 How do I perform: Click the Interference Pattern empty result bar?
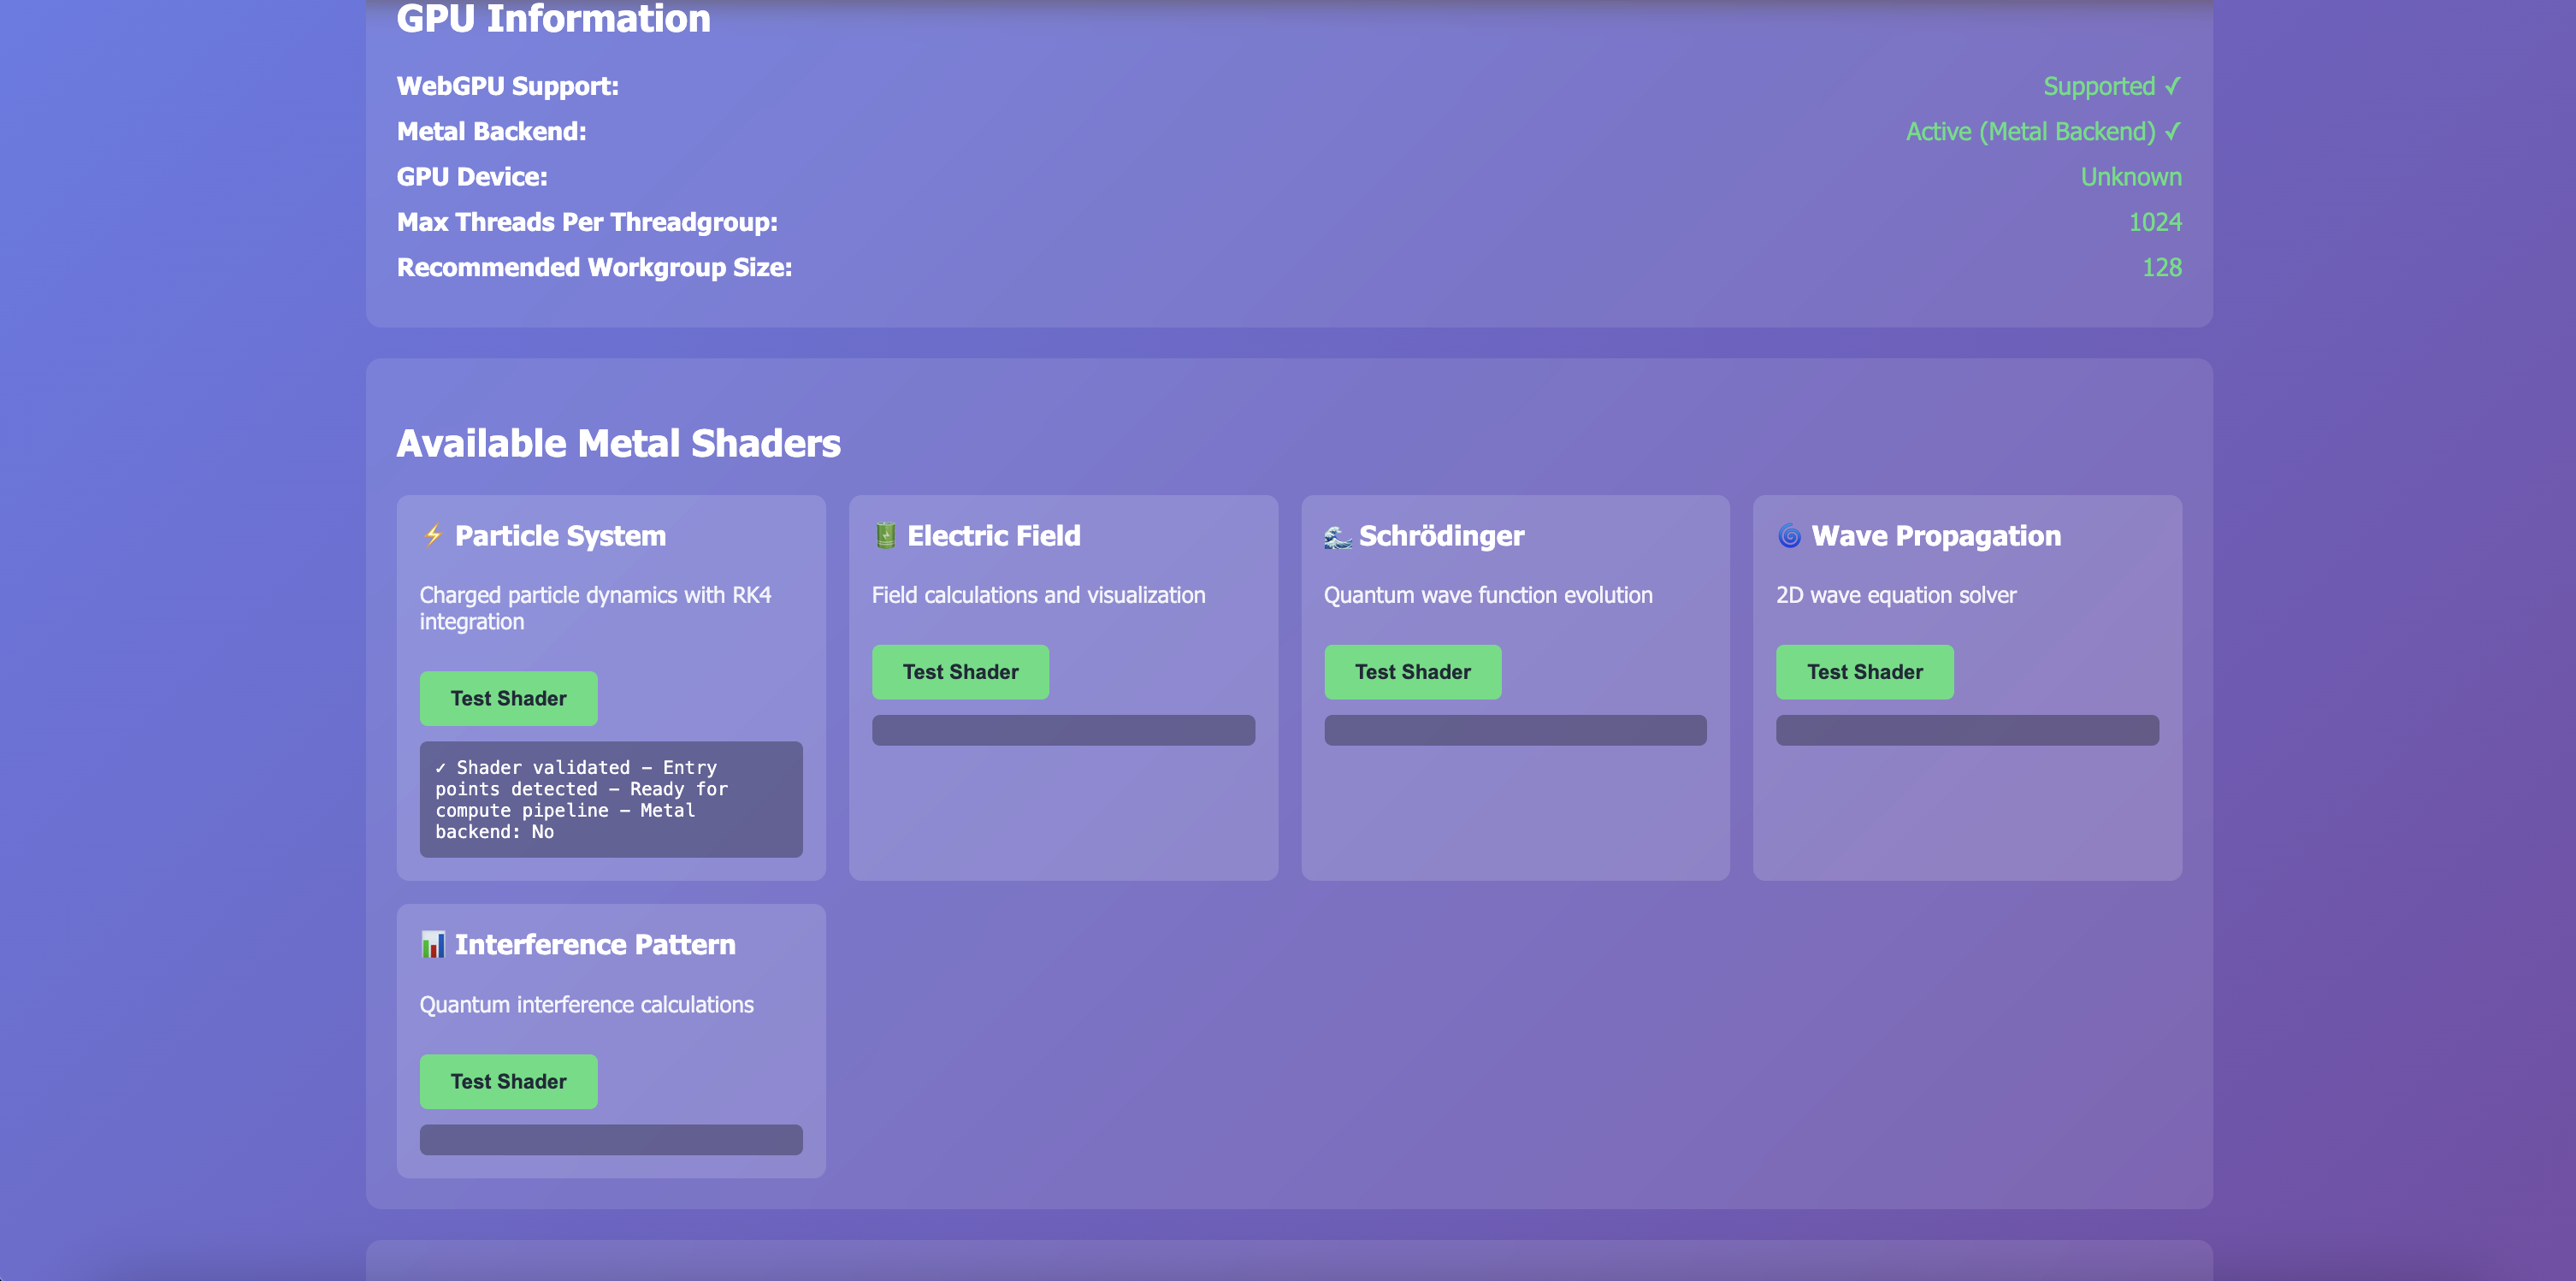[611, 1140]
